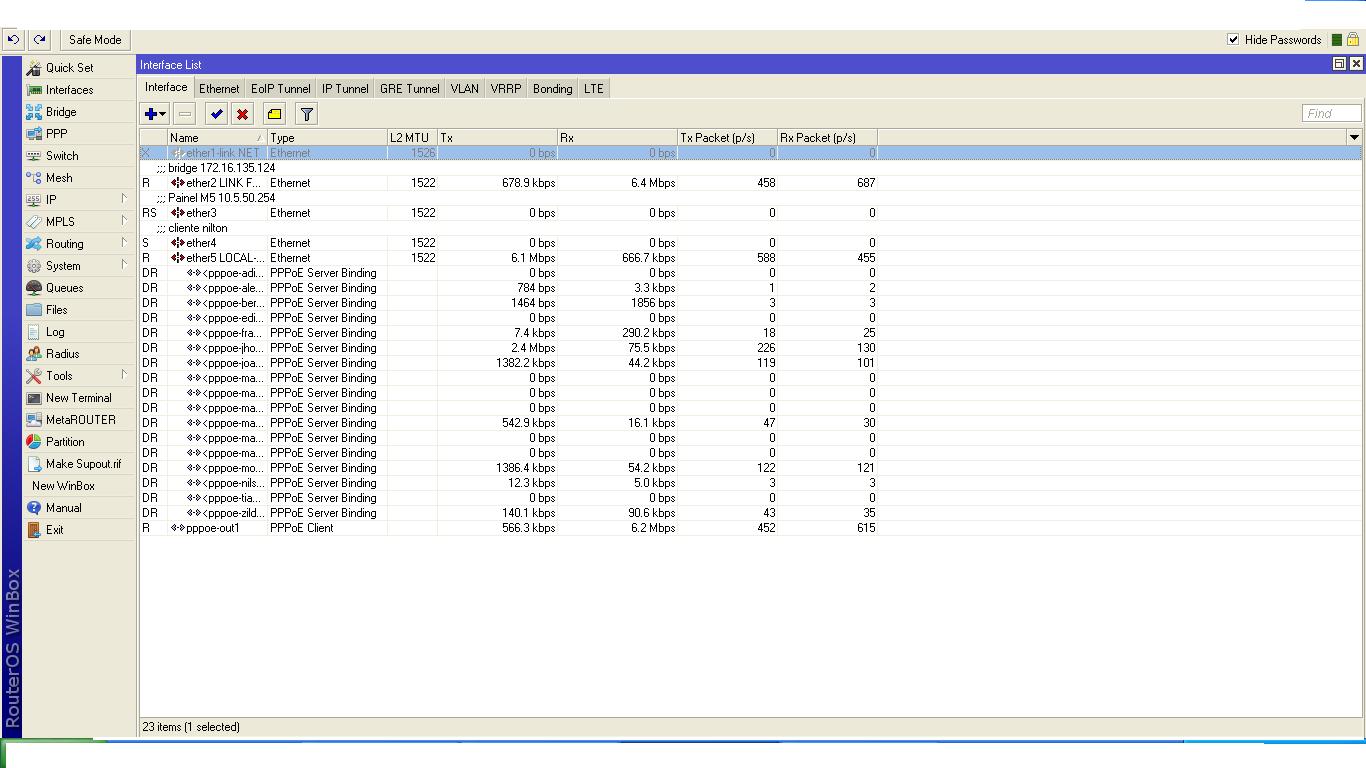Select the pppoe-out1 interface row
Image resolution: width=1366 pixels, height=768 pixels.
pyautogui.click(x=213, y=528)
